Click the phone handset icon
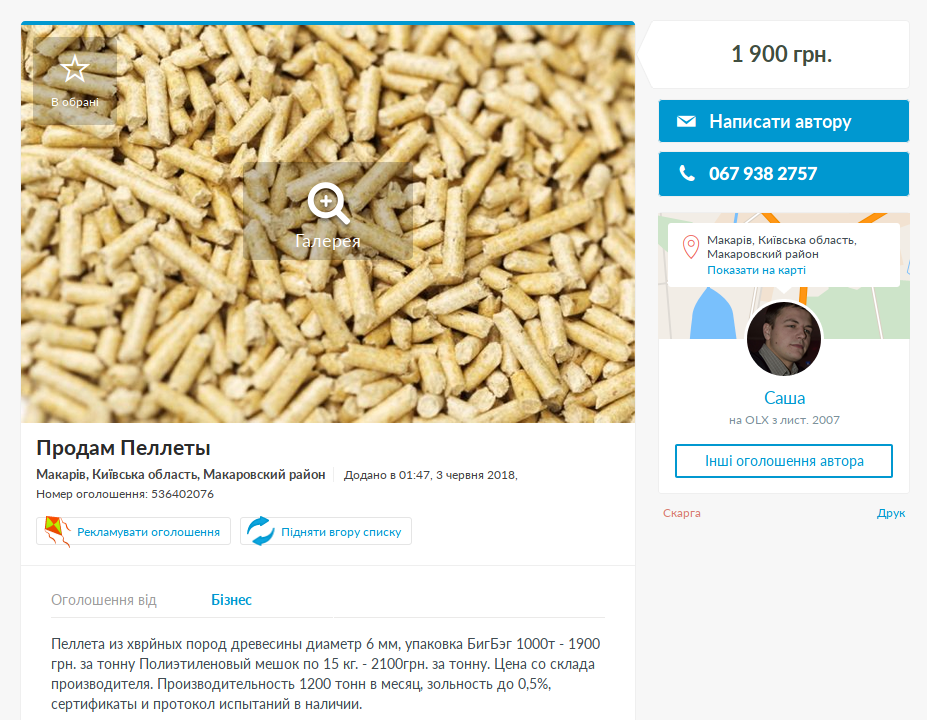This screenshot has width=927, height=720. point(686,173)
